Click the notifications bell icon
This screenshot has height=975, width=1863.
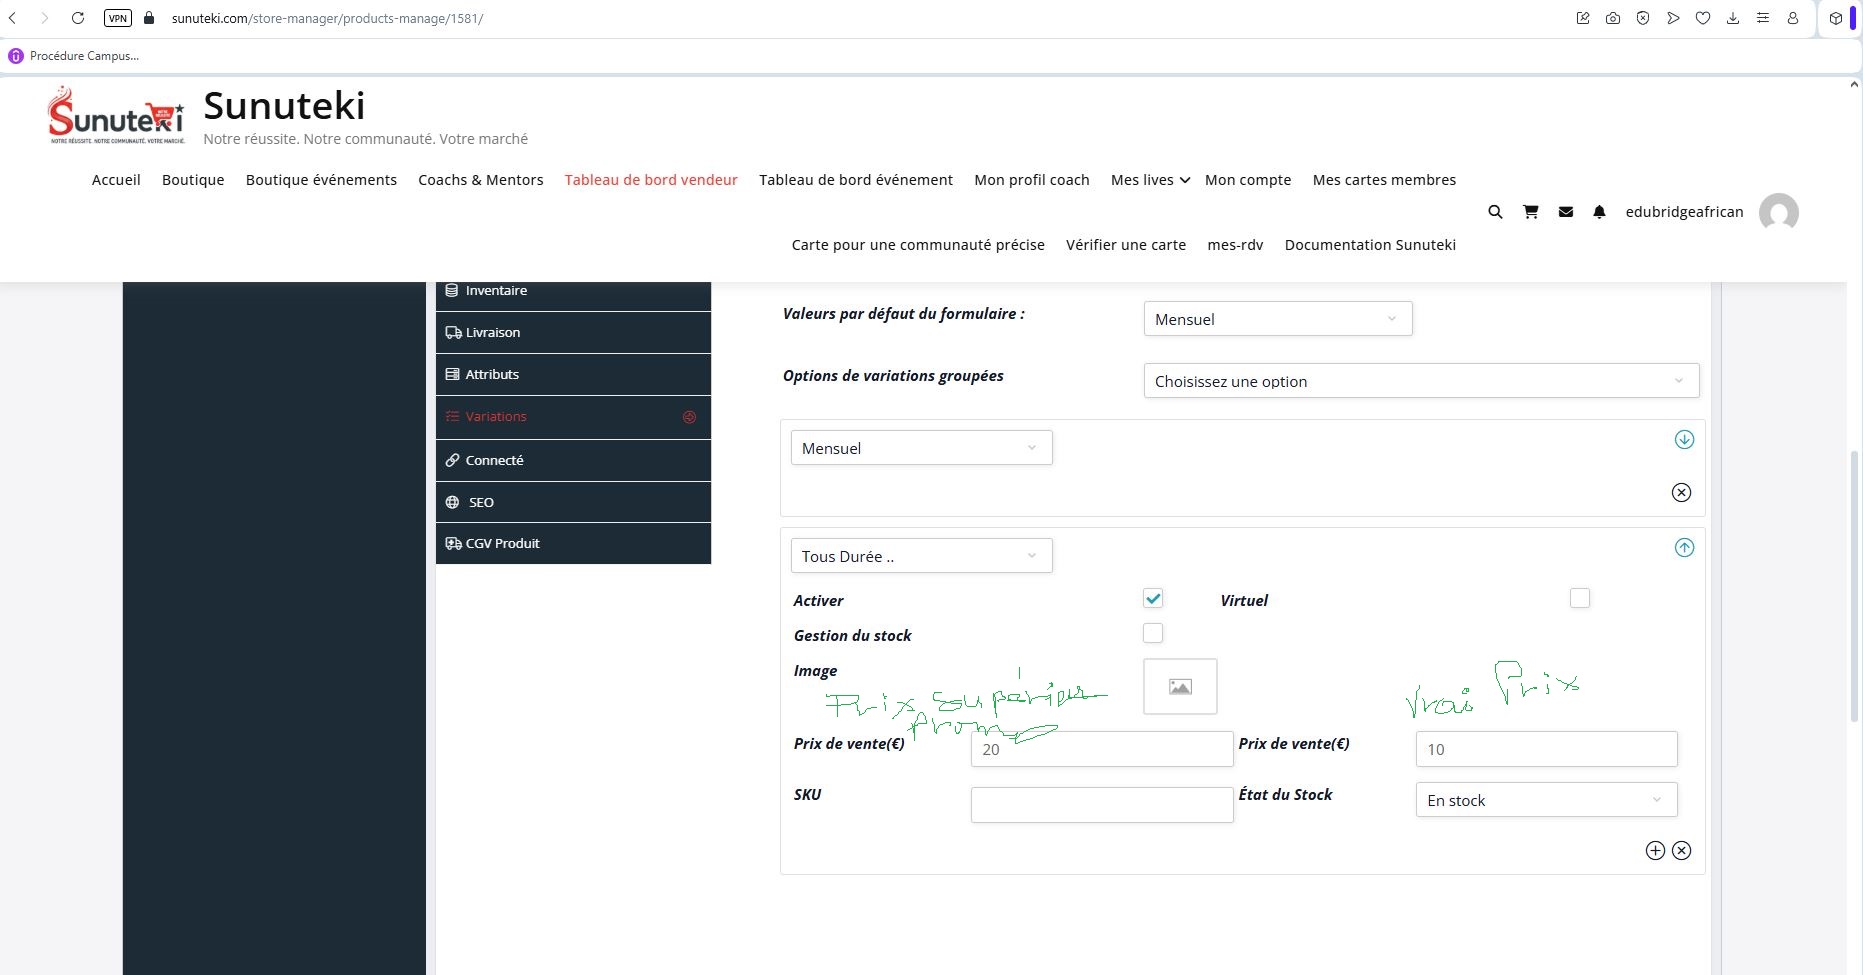click(x=1599, y=212)
